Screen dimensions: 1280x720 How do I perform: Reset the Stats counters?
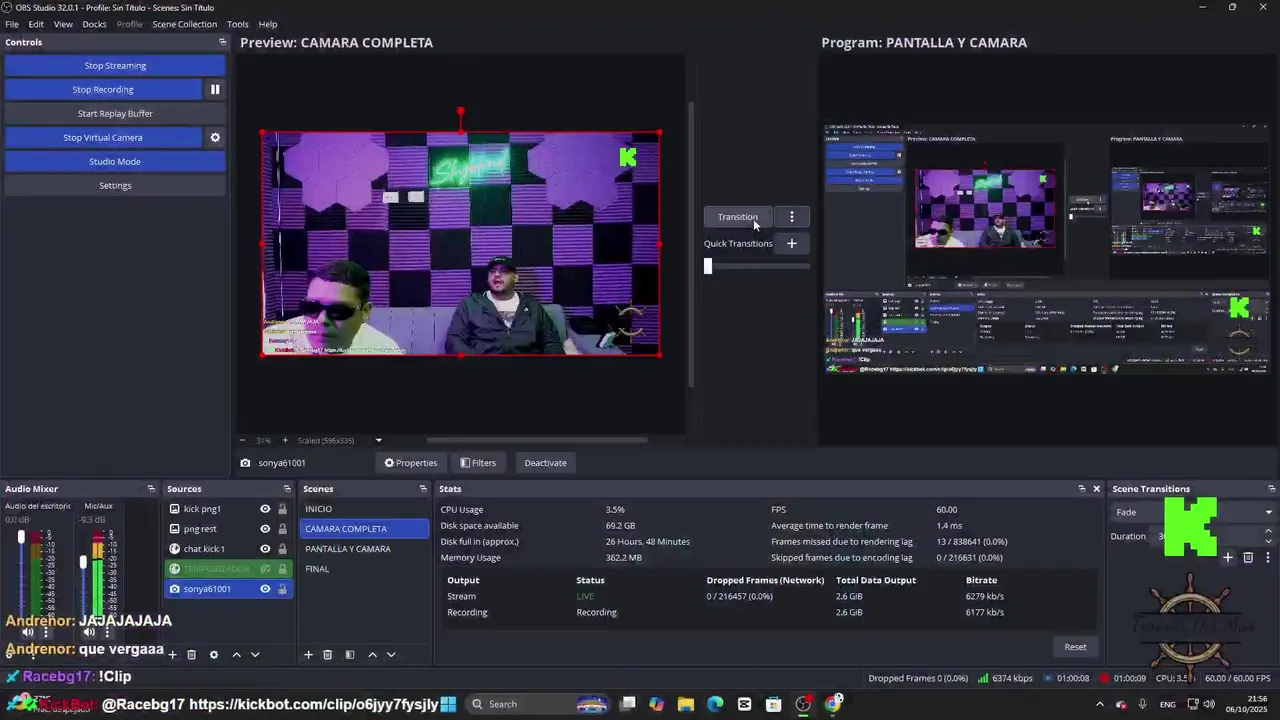pyautogui.click(x=1075, y=646)
